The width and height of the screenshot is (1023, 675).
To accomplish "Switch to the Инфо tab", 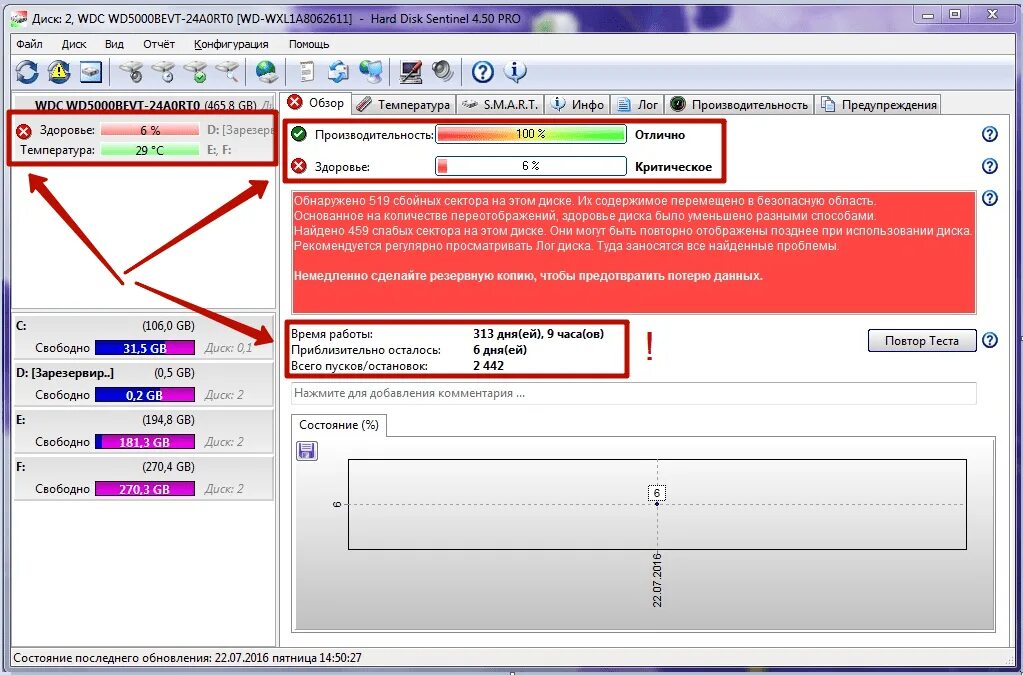I will pos(577,104).
